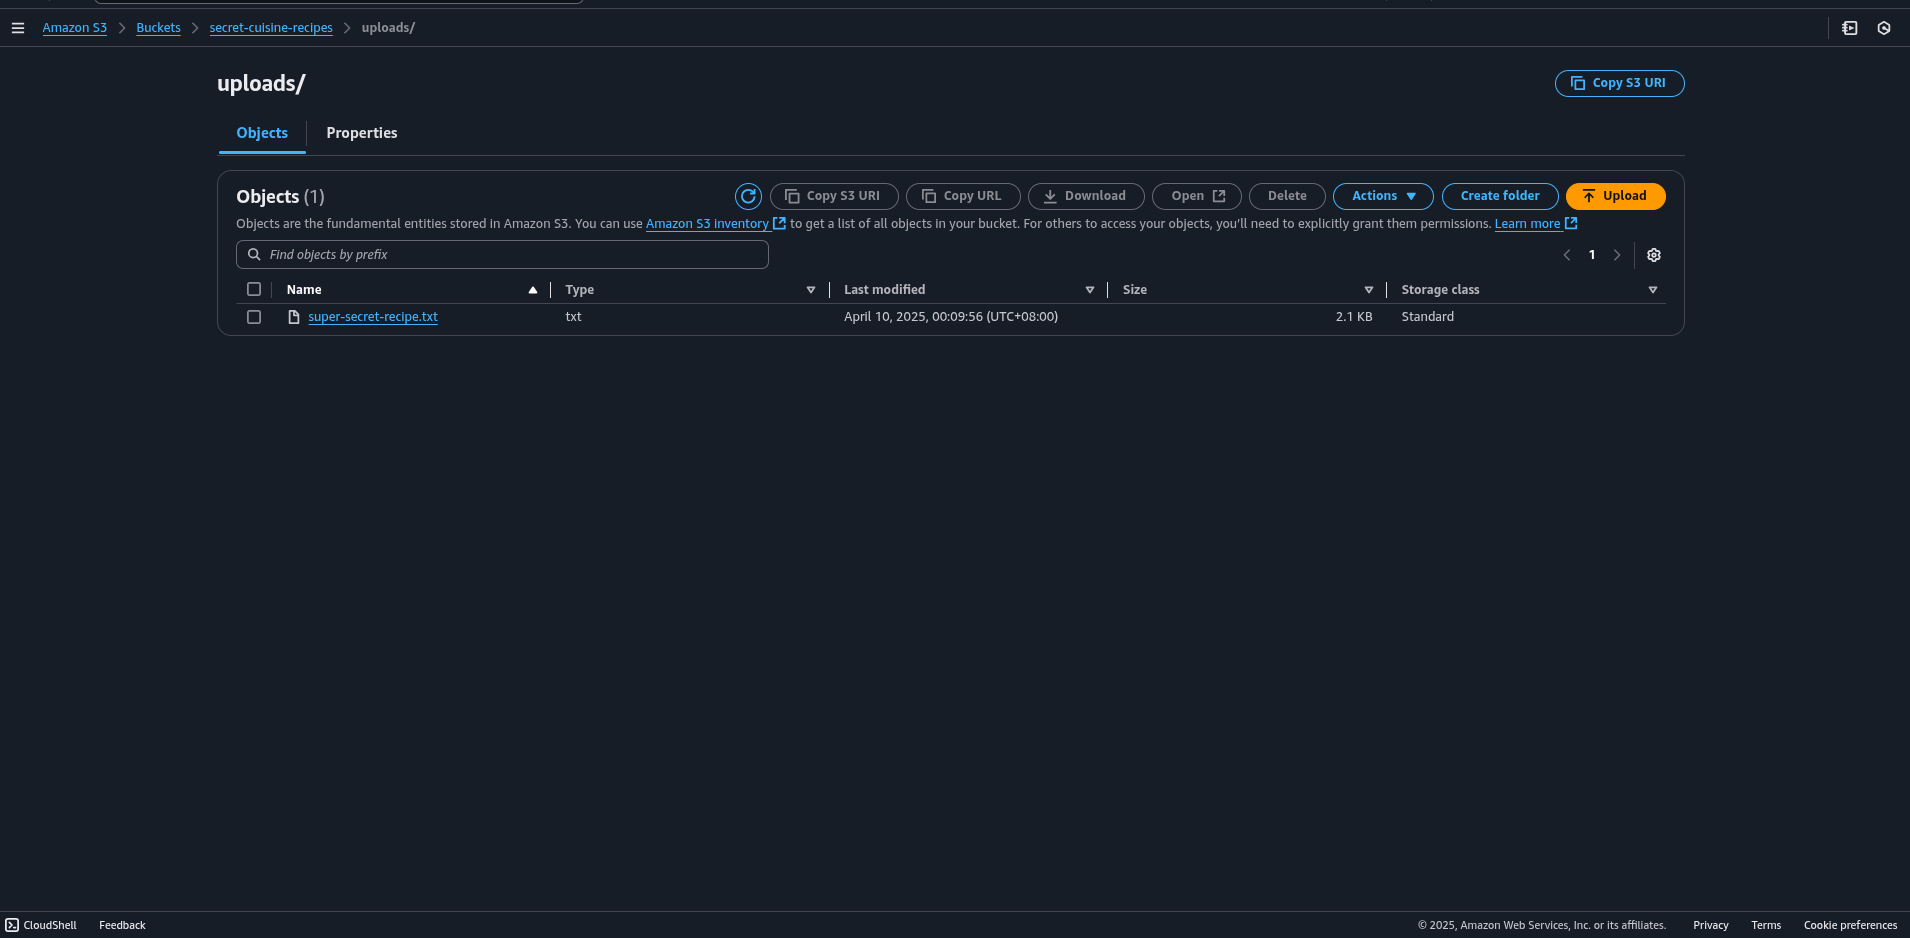Go to secret-cuisine-recipes breadcrumb link
The image size is (1910, 938).
(x=271, y=28)
